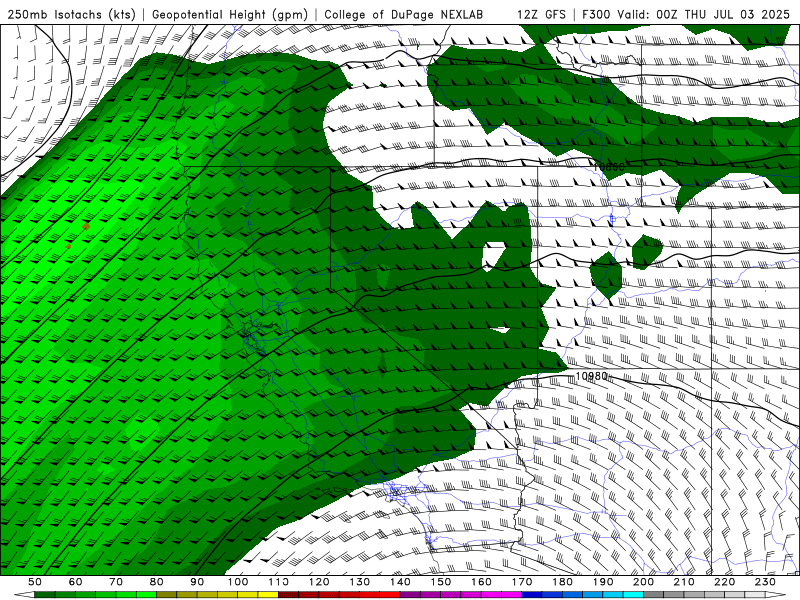Click the "F300" forecast hour label
The width and height of the screenshot is (800, 600).
click(x=596, y=14)
